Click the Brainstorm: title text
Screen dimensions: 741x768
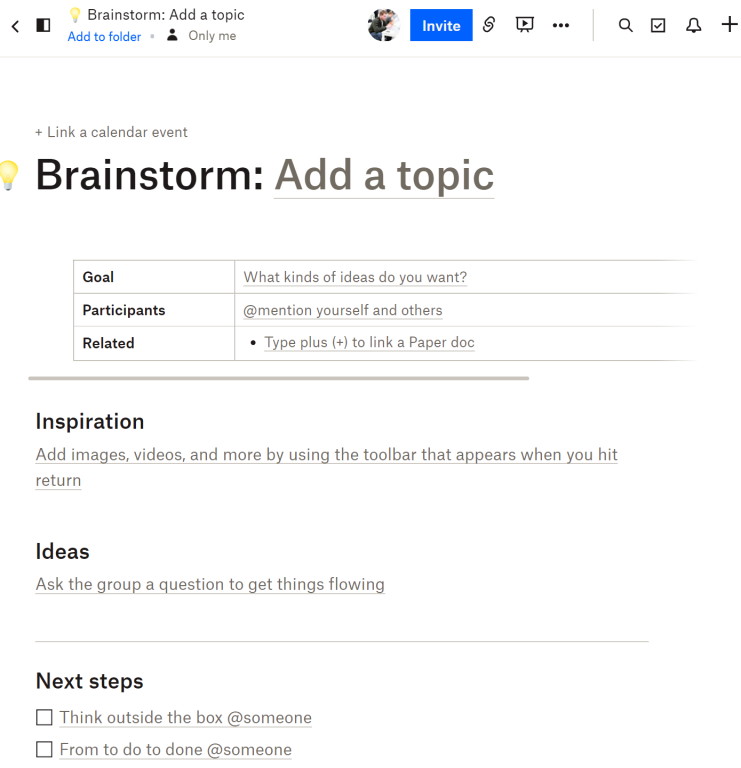coord(150,175)
